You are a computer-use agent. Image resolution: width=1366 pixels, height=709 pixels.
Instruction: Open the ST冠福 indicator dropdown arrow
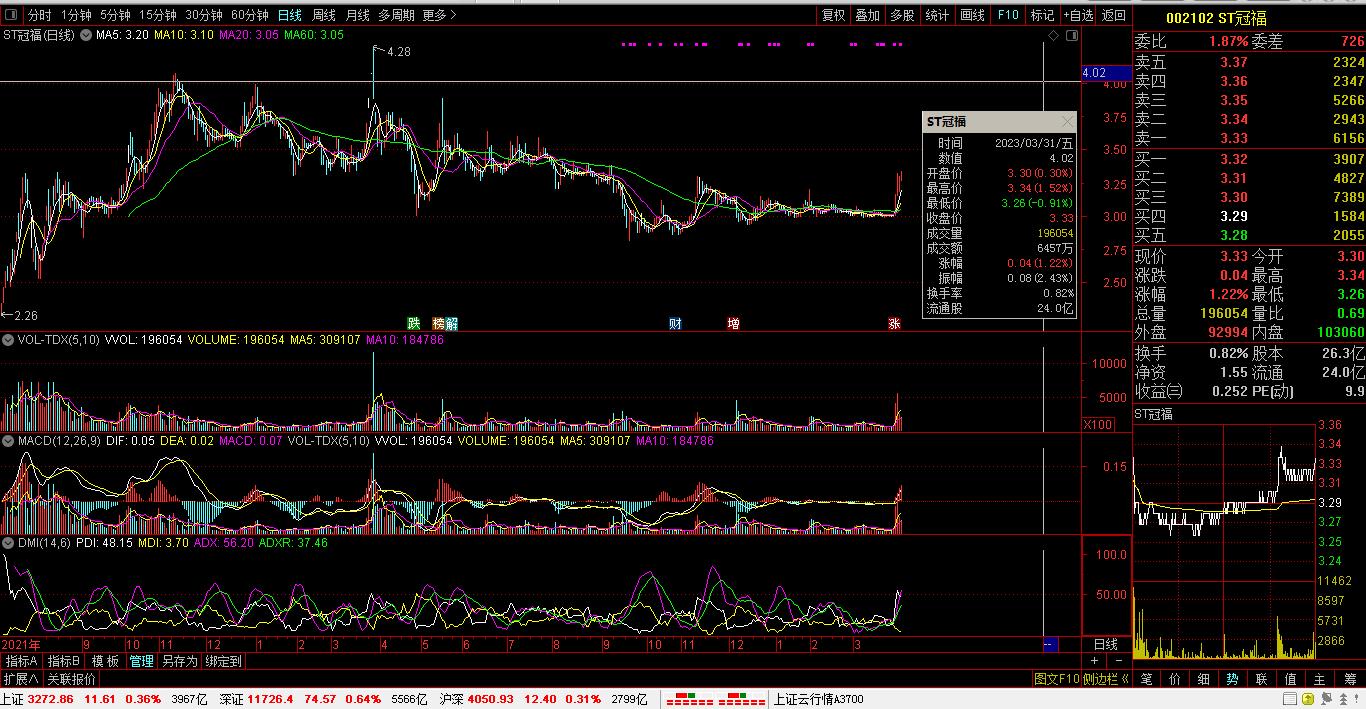pos(87,35)
